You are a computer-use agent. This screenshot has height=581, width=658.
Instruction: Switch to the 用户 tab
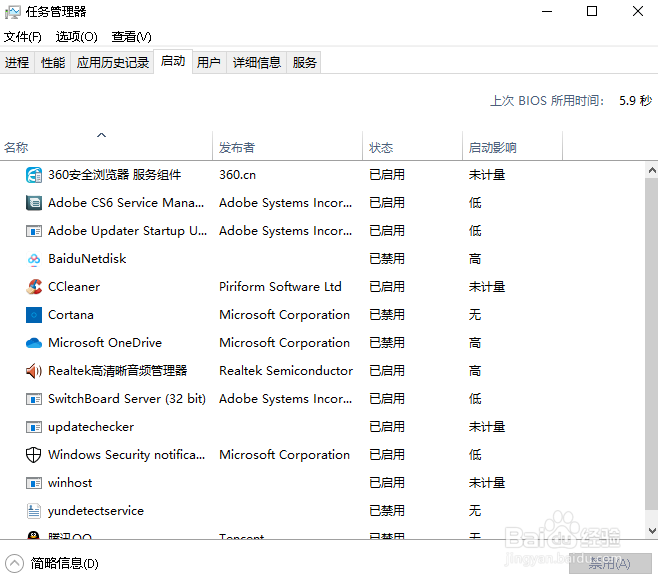pyautogui.click(x=209, y=63)
